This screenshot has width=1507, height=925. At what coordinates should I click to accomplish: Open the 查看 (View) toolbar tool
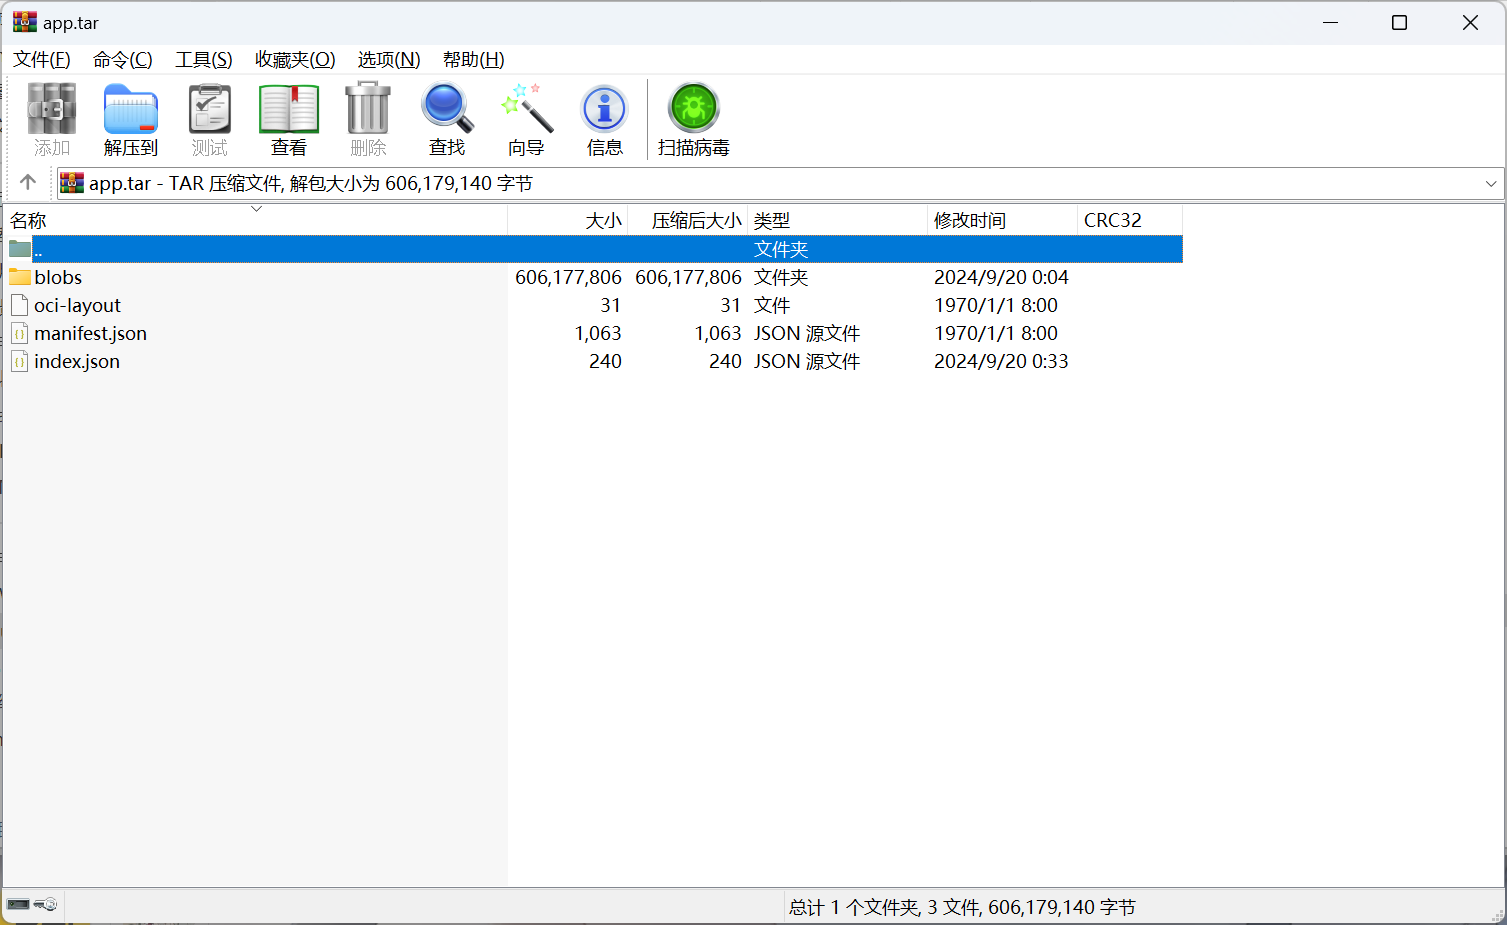(289, 119)
